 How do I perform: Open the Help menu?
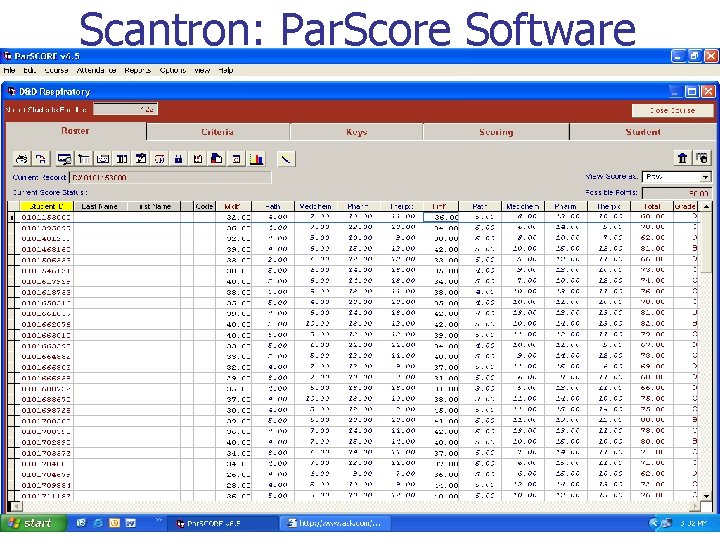225,70
